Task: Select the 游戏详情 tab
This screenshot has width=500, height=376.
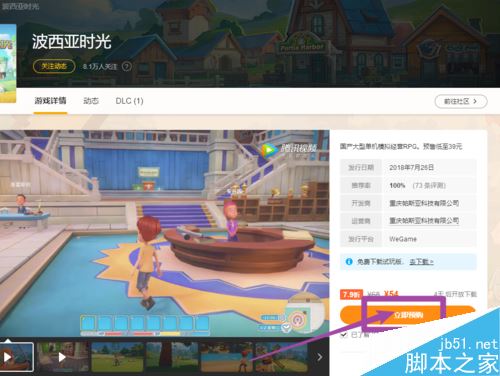Action: (50, 101)
